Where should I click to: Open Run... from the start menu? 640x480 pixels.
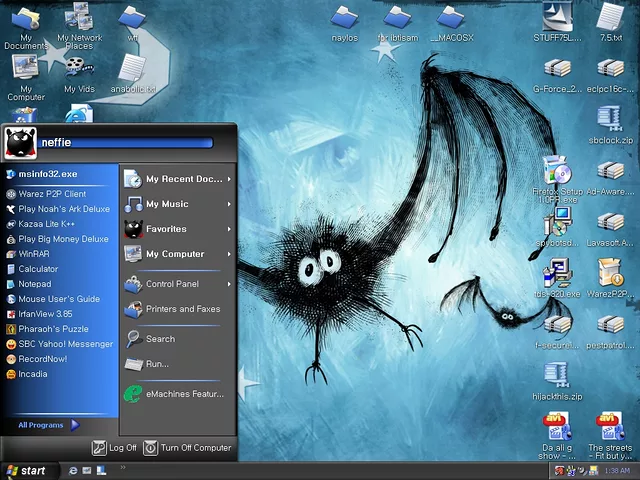(157, 364)
